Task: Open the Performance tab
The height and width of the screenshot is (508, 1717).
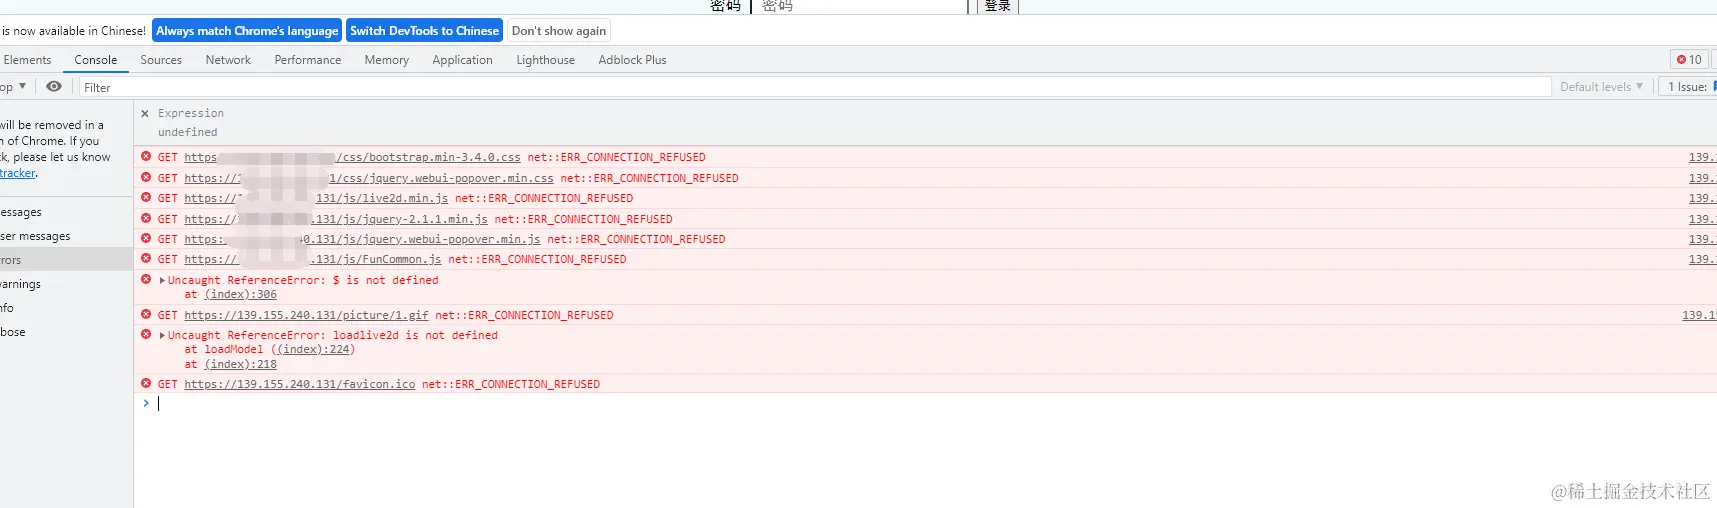Action: point(308,60)
